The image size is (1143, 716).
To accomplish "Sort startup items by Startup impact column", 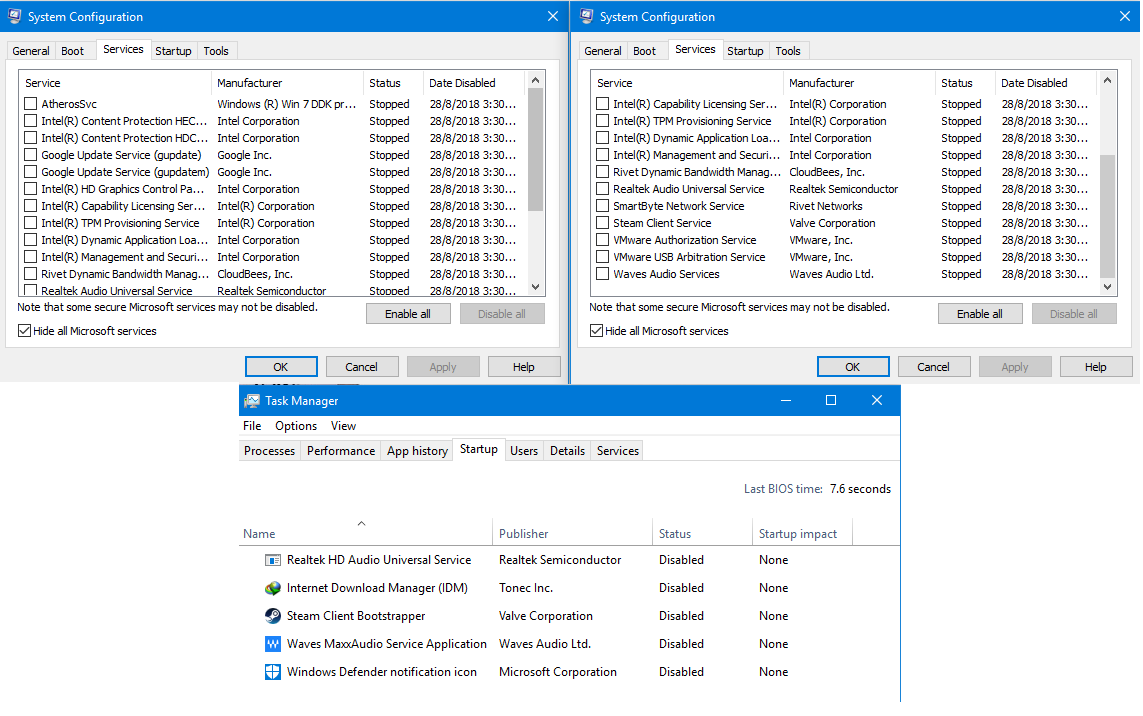I will click(x=798, y=534).
